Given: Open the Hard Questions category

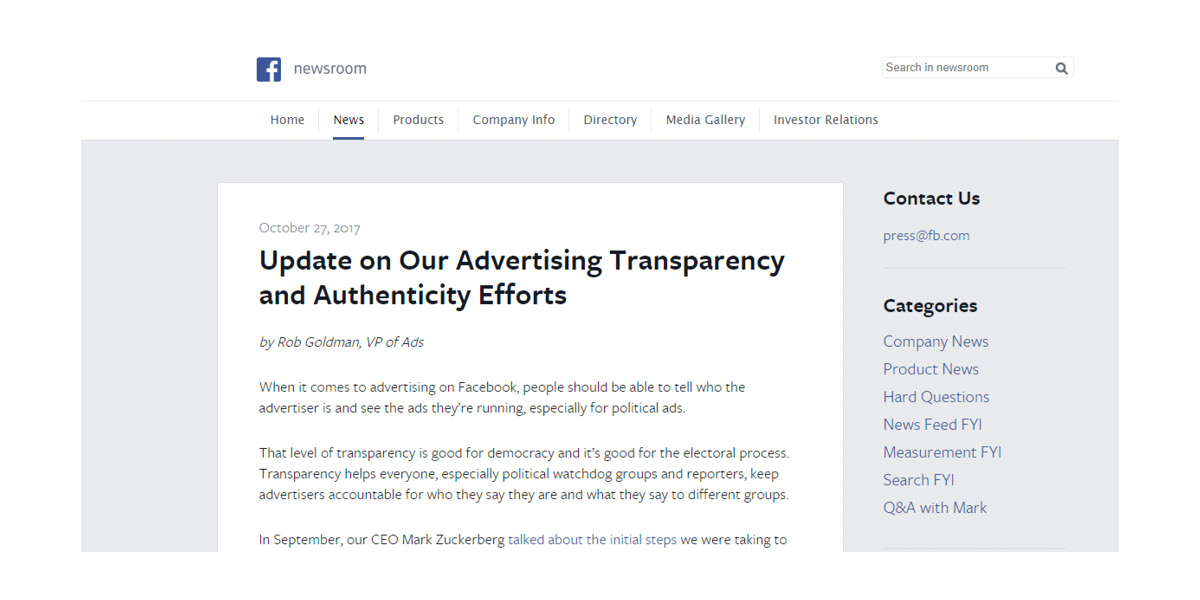Looking at the screenshot, I should pyautogui.click(x=936, y=397).
